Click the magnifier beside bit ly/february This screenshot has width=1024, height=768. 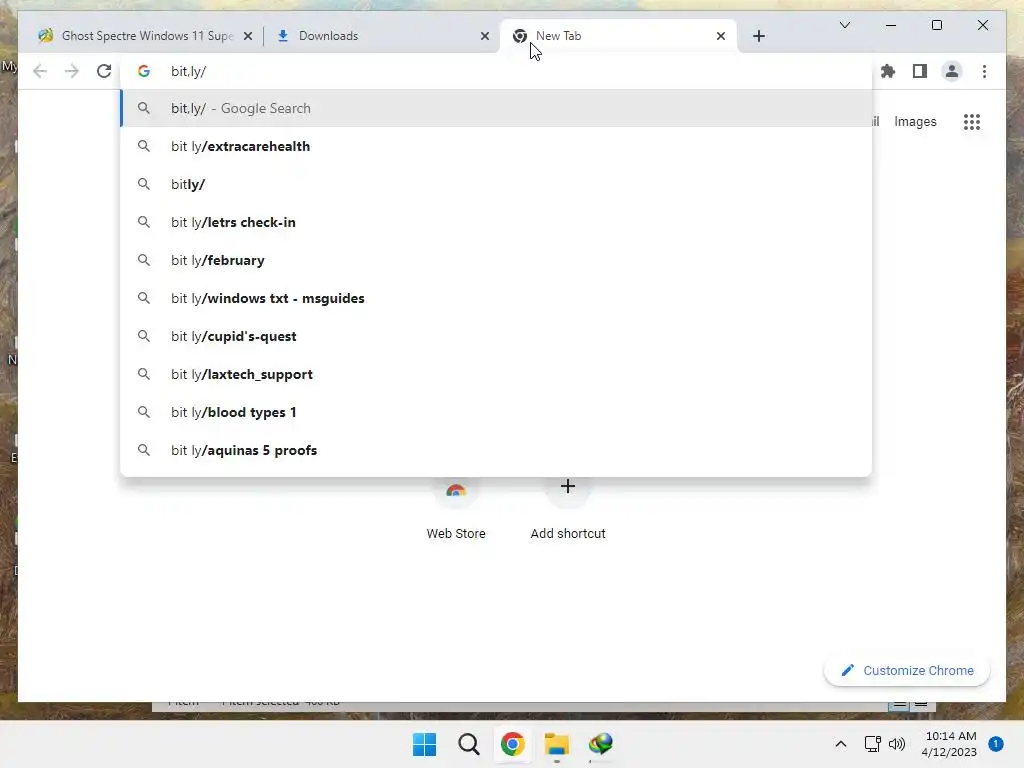(x=144, y=260)
